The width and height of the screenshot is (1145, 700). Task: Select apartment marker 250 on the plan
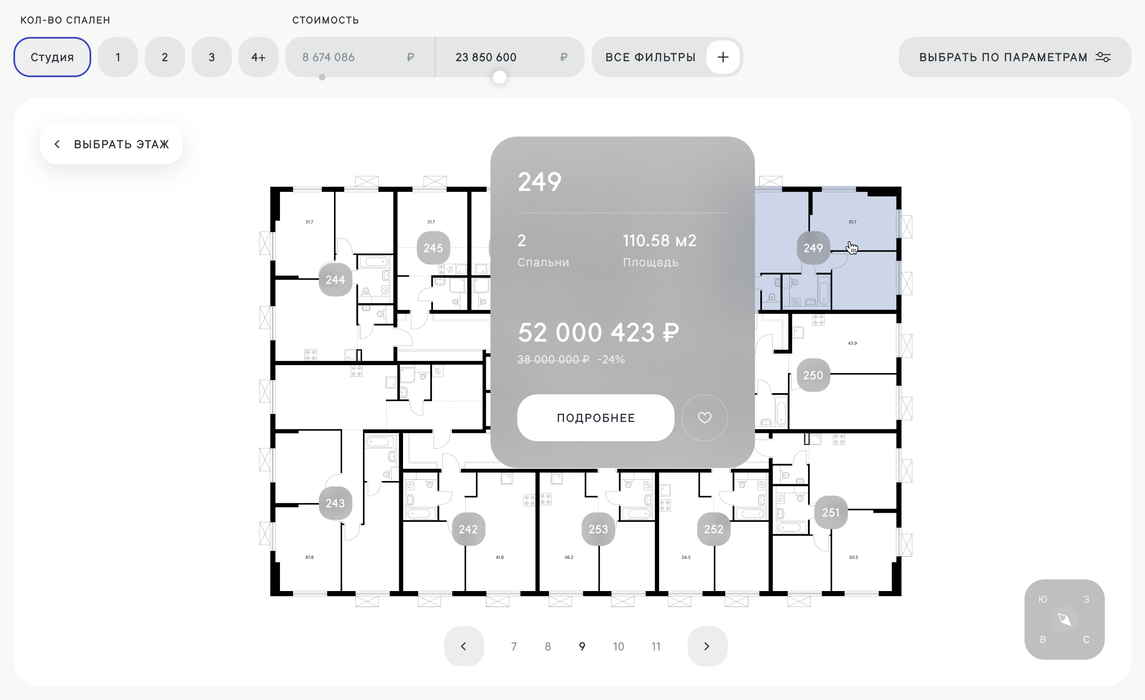tap(813, 375)
